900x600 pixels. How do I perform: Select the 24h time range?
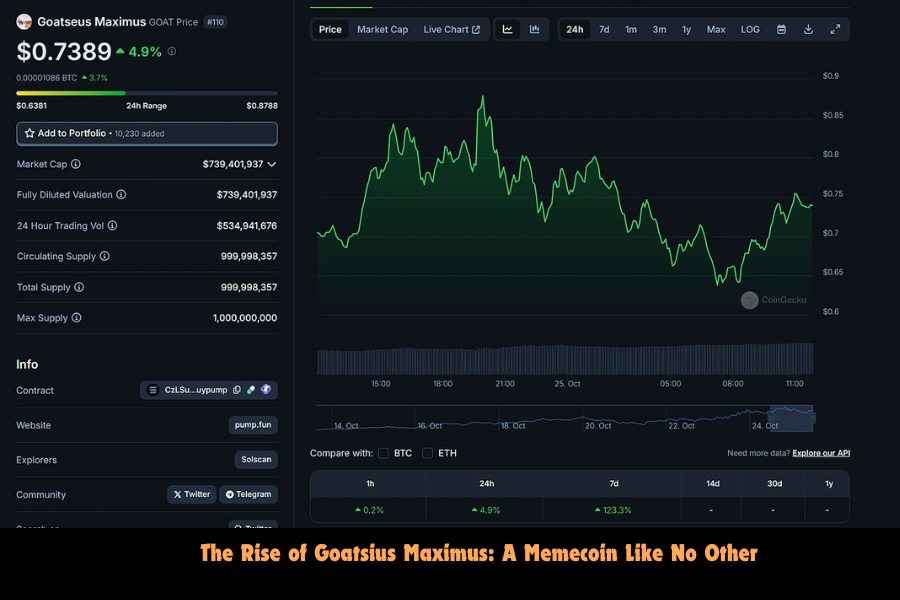[x=575, y=29]
